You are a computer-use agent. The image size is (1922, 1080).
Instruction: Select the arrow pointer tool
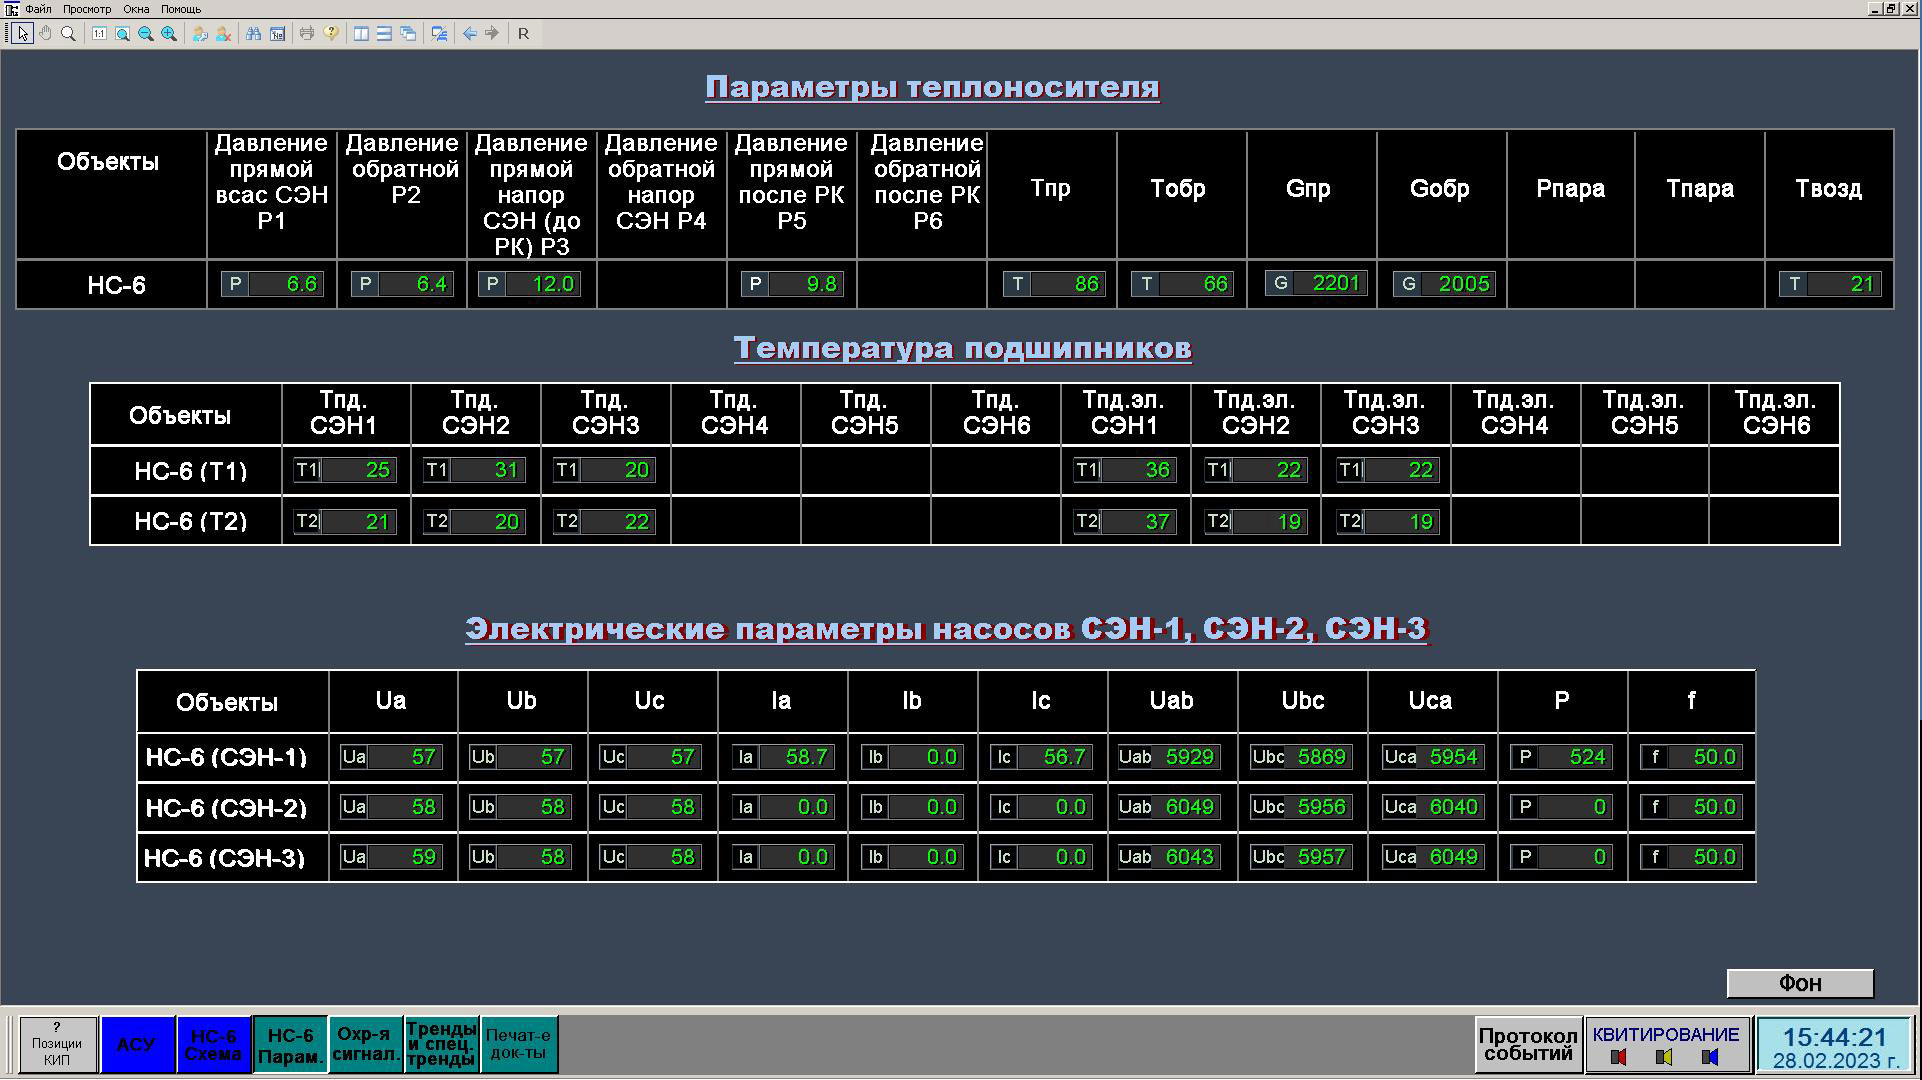(x=22, y=34)
